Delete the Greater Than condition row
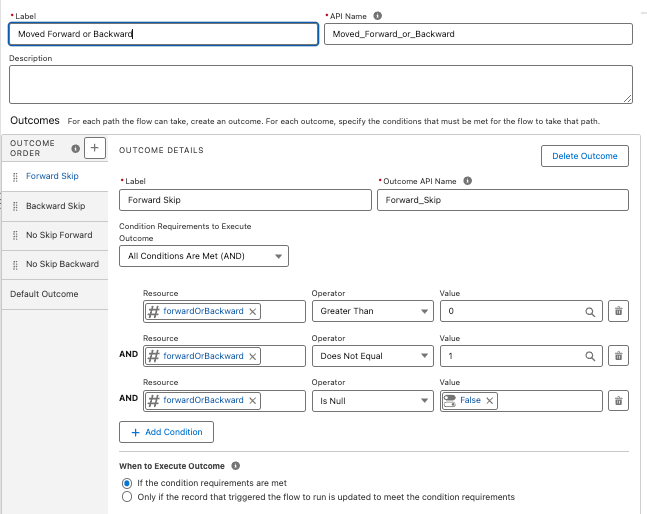 (x=619, y=311)
